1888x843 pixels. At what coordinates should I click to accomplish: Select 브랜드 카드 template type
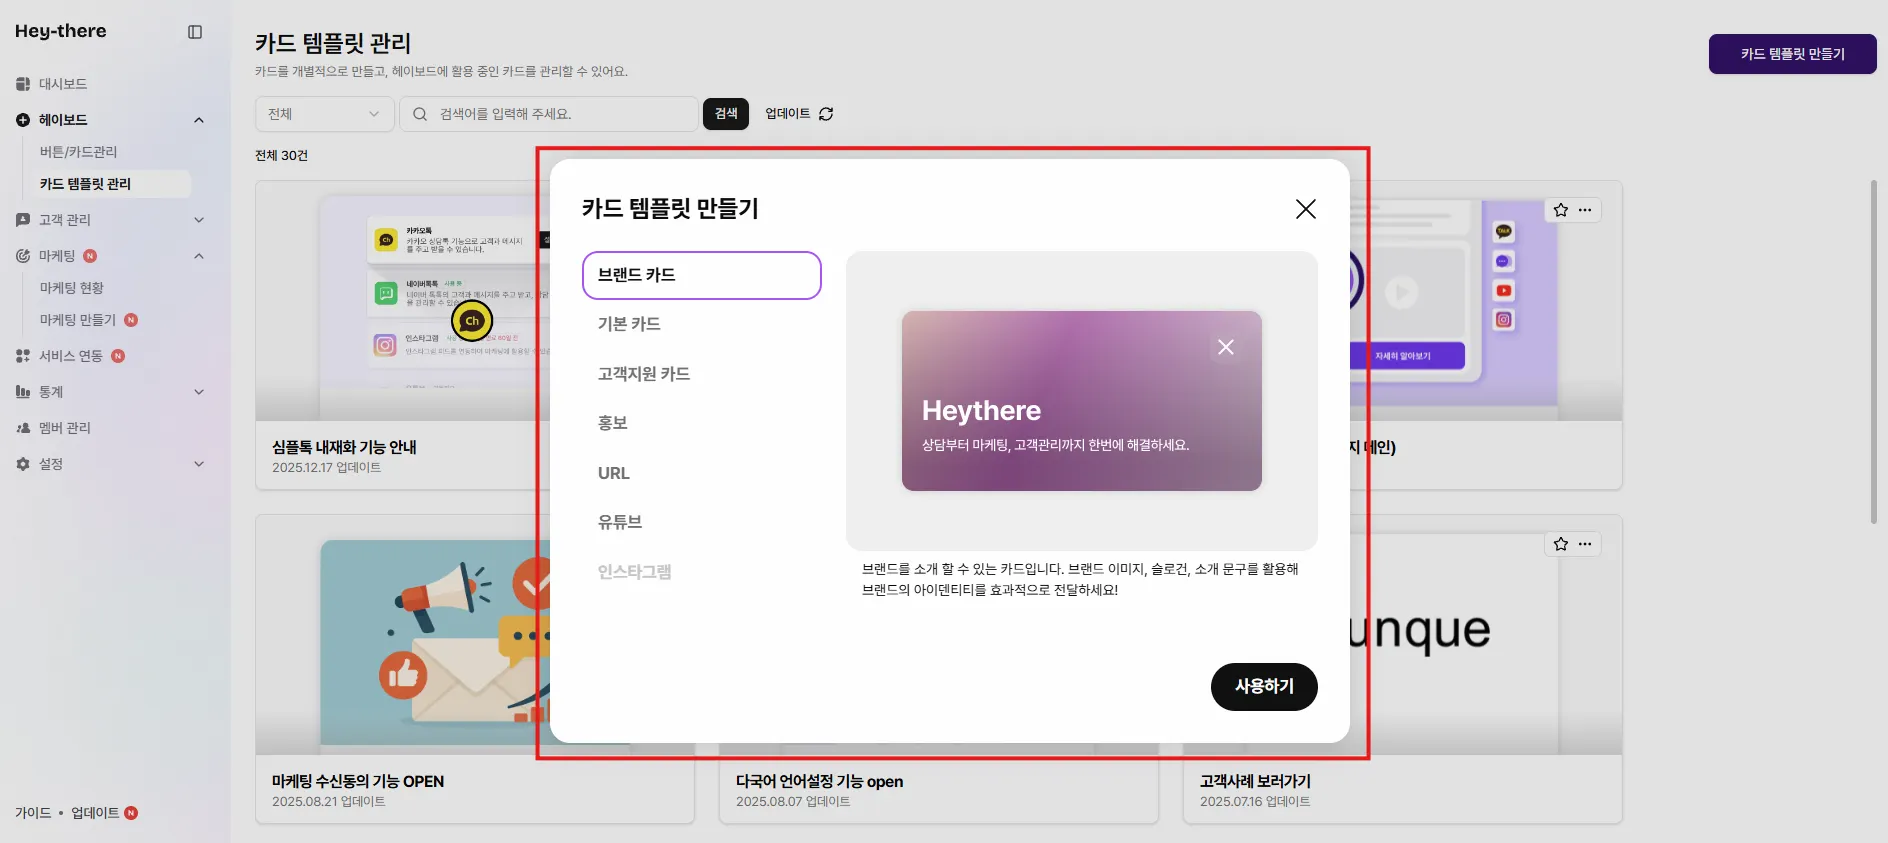702,275
